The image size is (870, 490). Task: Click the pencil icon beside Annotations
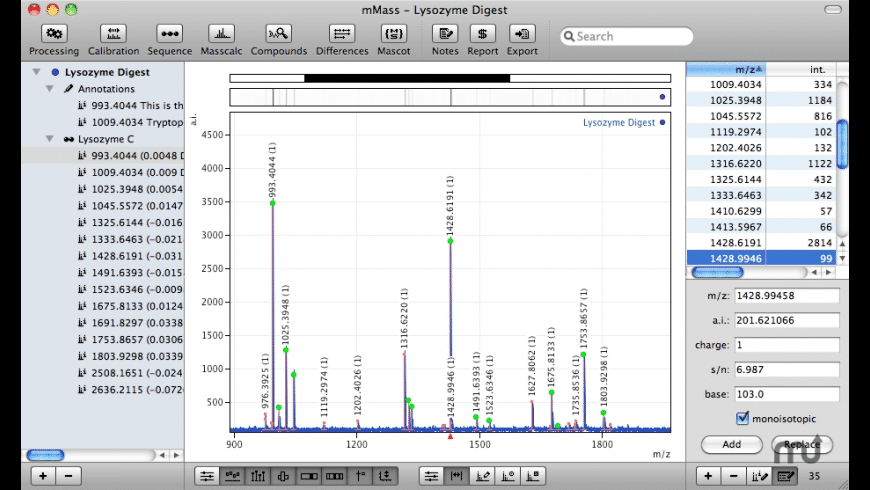point(69,89)
